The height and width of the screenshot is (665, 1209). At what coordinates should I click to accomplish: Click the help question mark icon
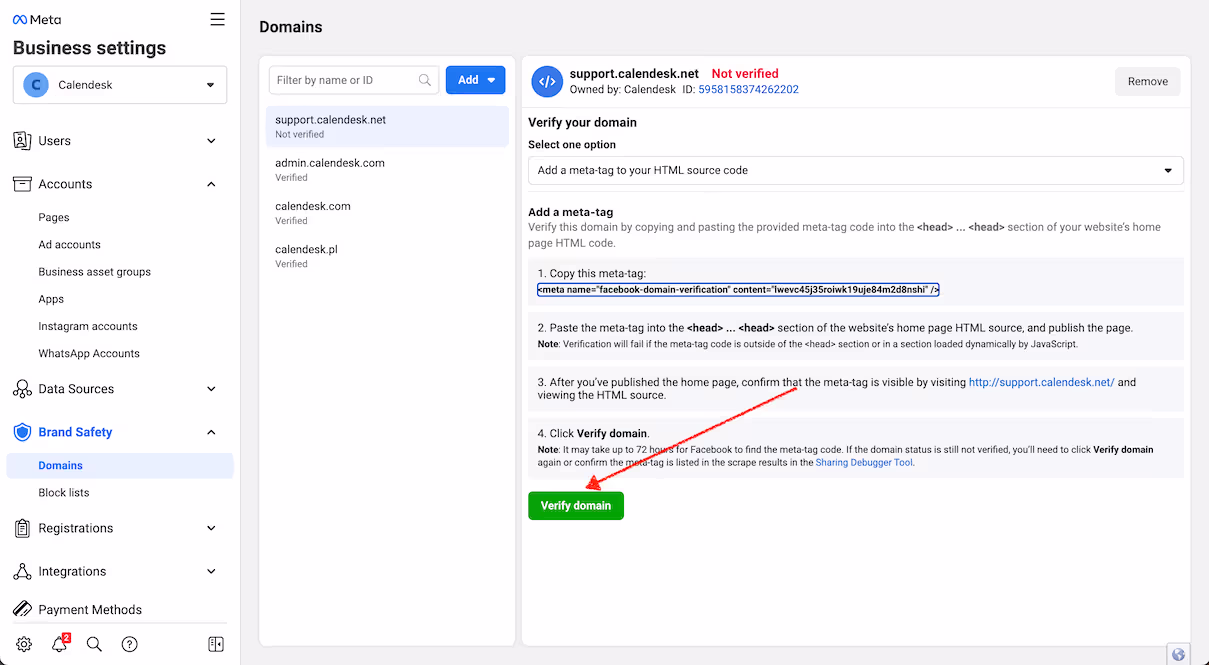pos(129,644)
